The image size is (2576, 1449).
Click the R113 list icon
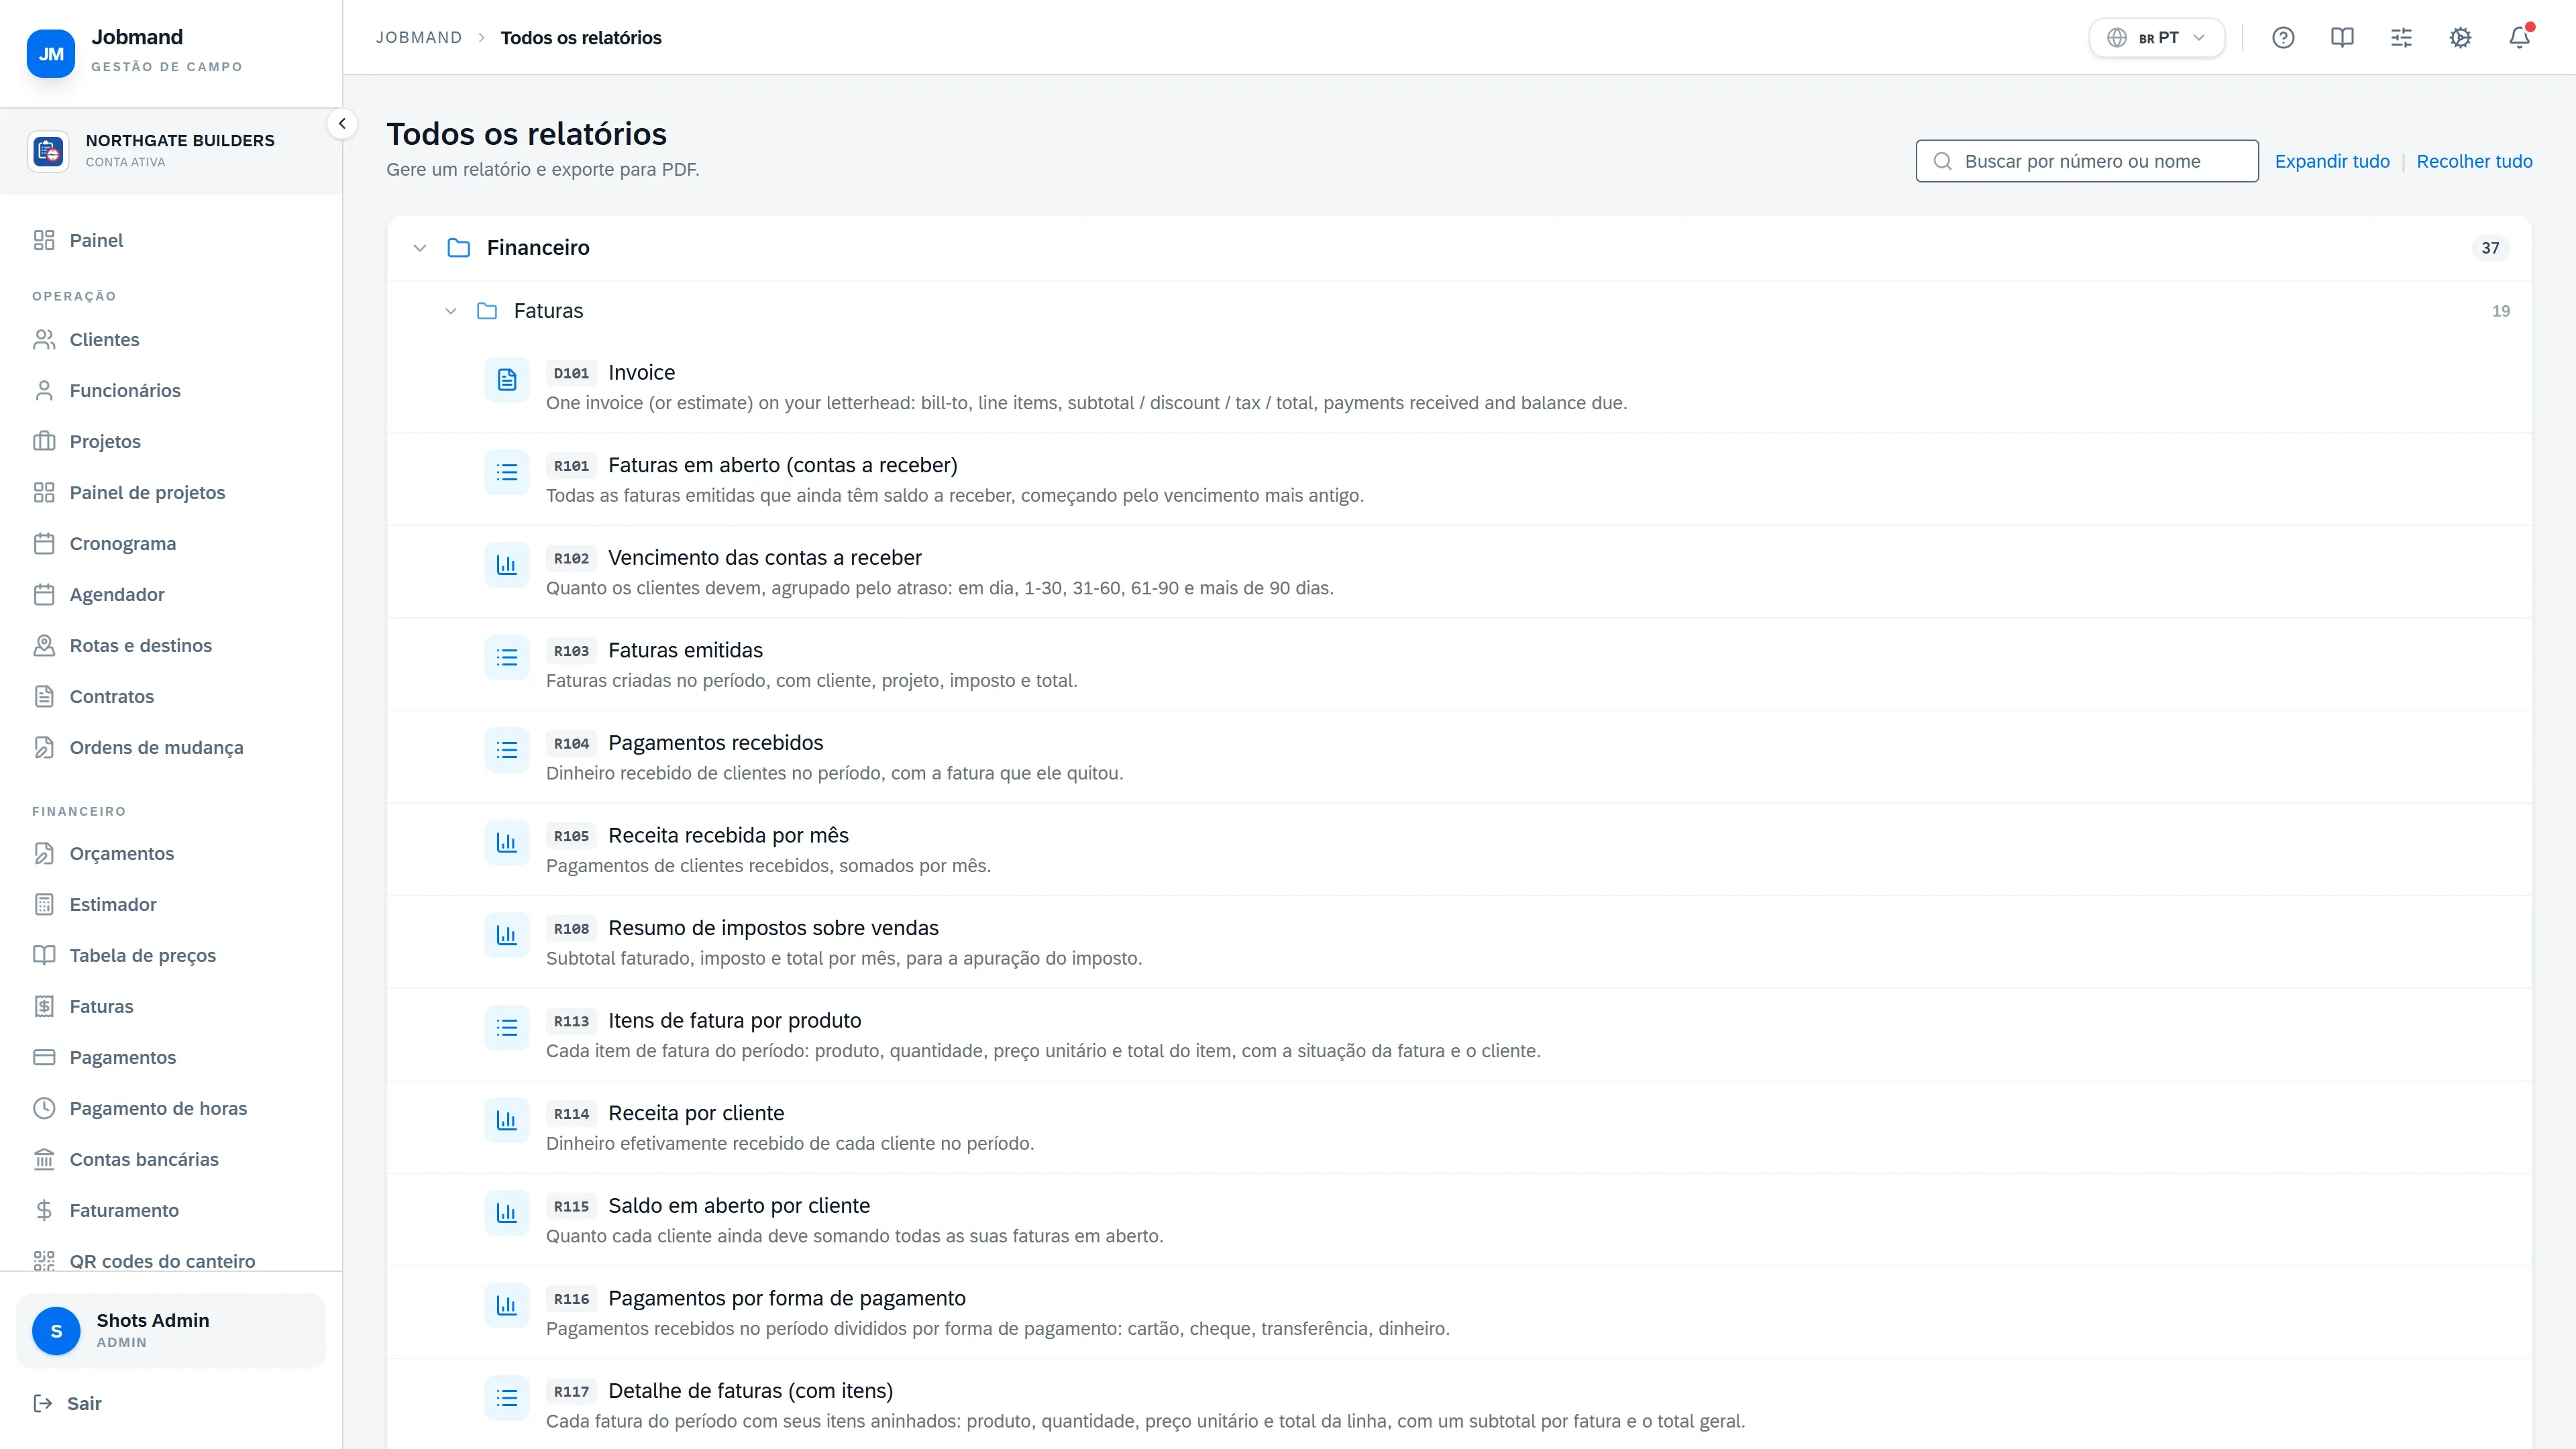(x=507, y=1028)
